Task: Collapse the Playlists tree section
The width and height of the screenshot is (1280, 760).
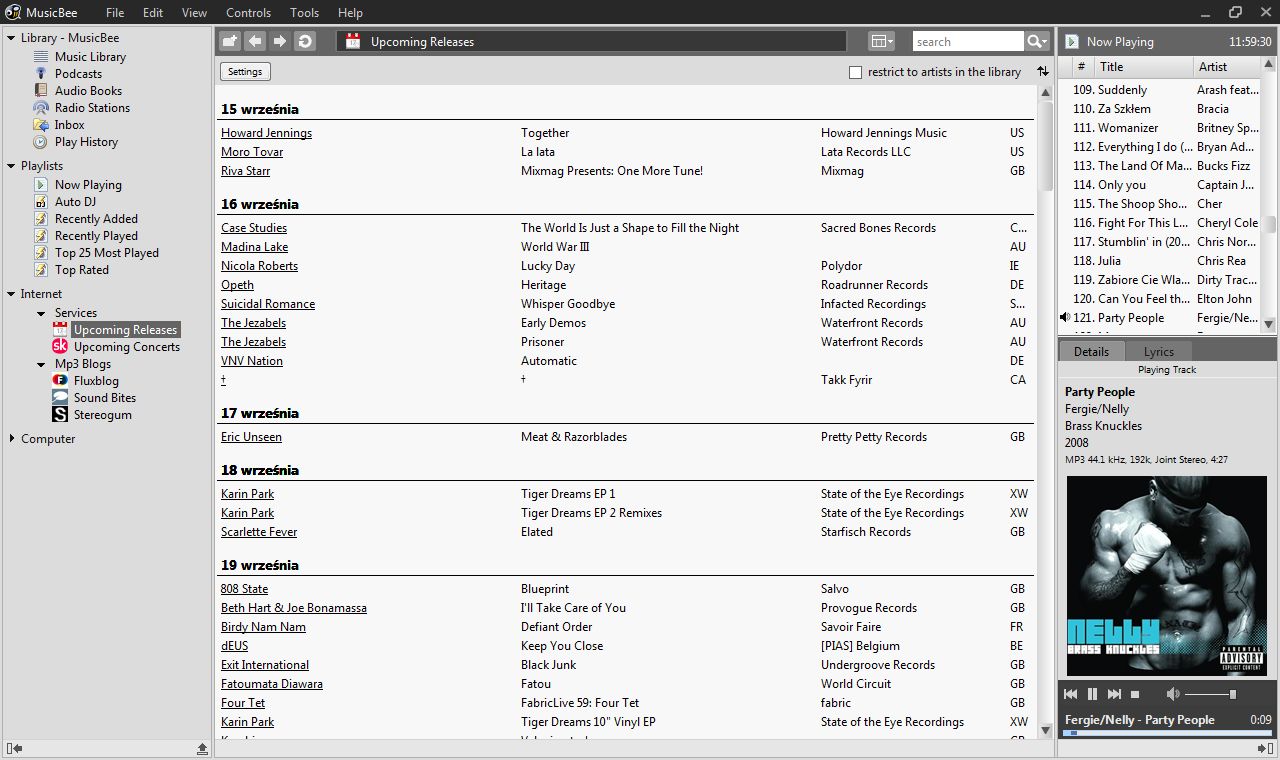Action: click(11, 166)
